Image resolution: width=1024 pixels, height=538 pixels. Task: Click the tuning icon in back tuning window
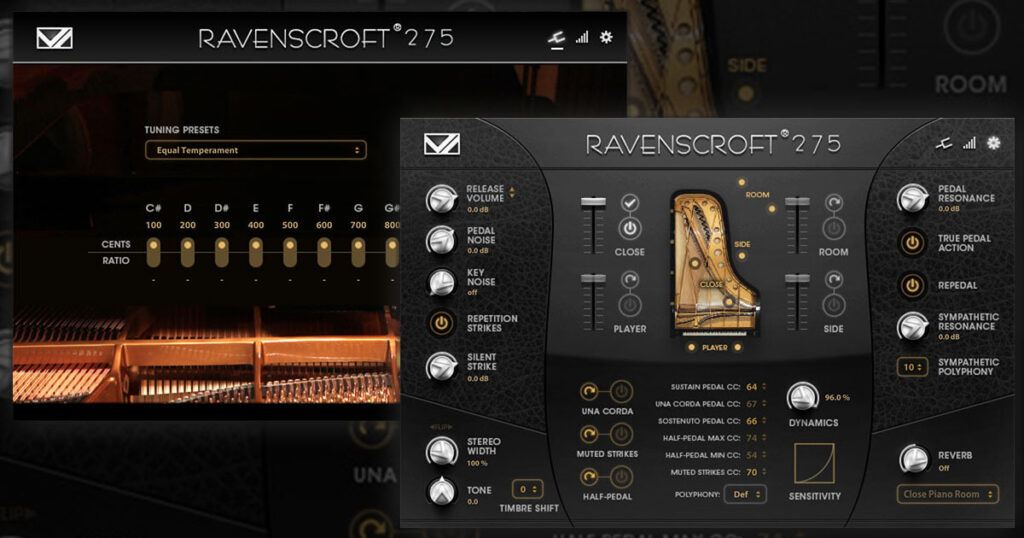556,39
